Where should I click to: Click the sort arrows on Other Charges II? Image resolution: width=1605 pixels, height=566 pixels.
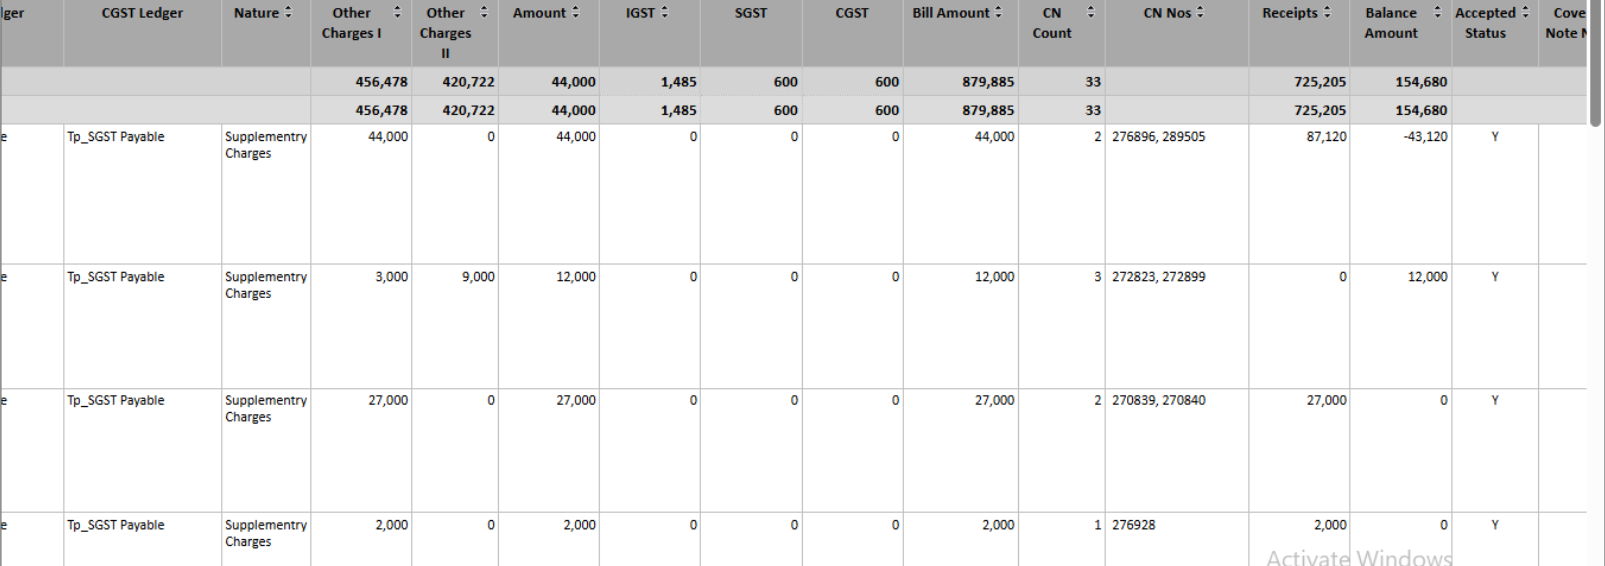point(484,13)
